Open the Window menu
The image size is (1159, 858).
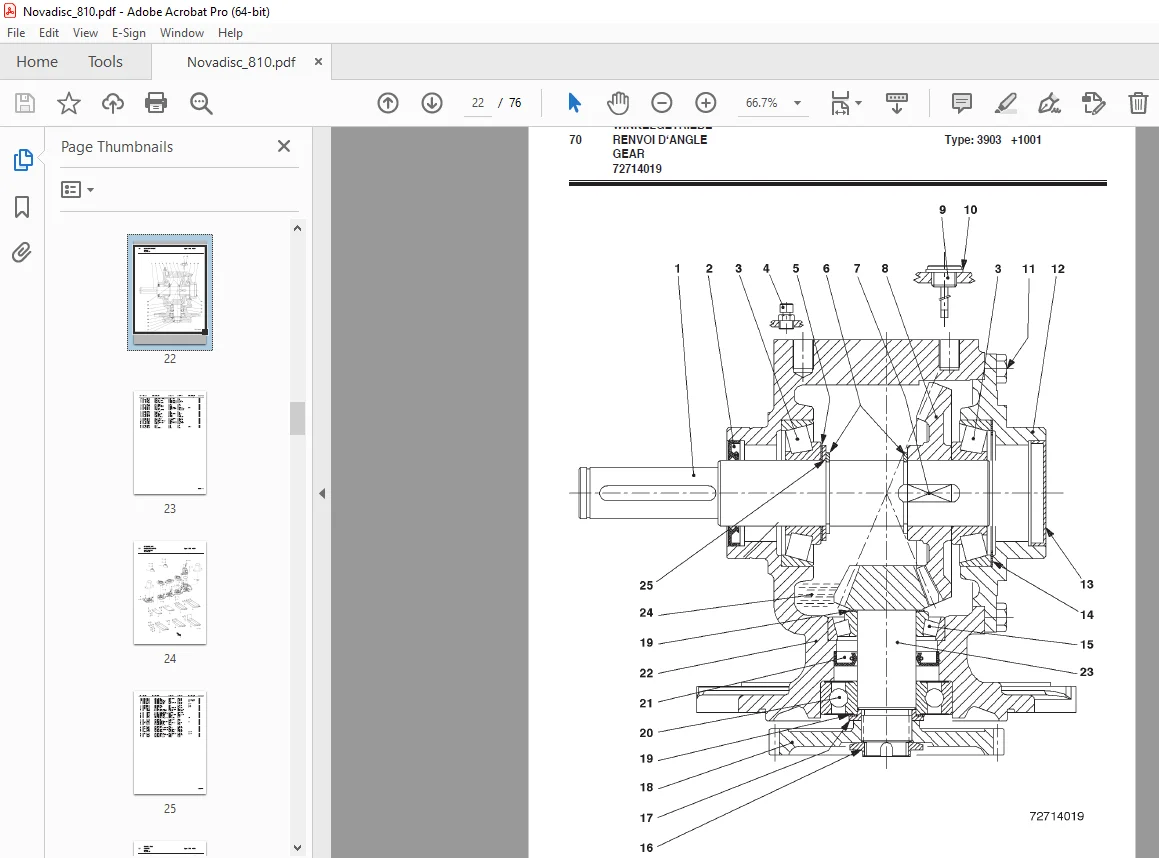[182, 33]
